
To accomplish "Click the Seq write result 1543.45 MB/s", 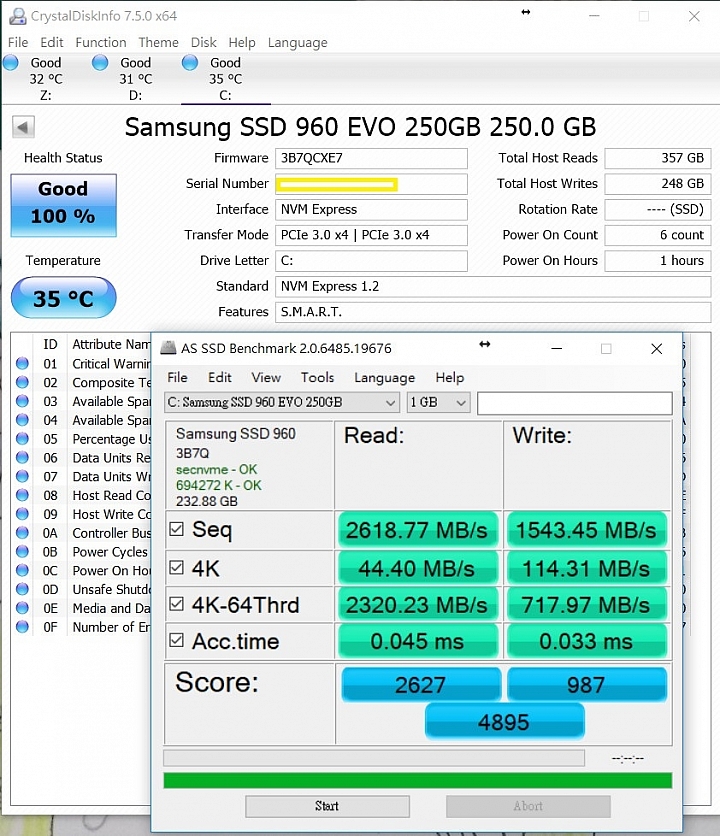I will point(586,530).
